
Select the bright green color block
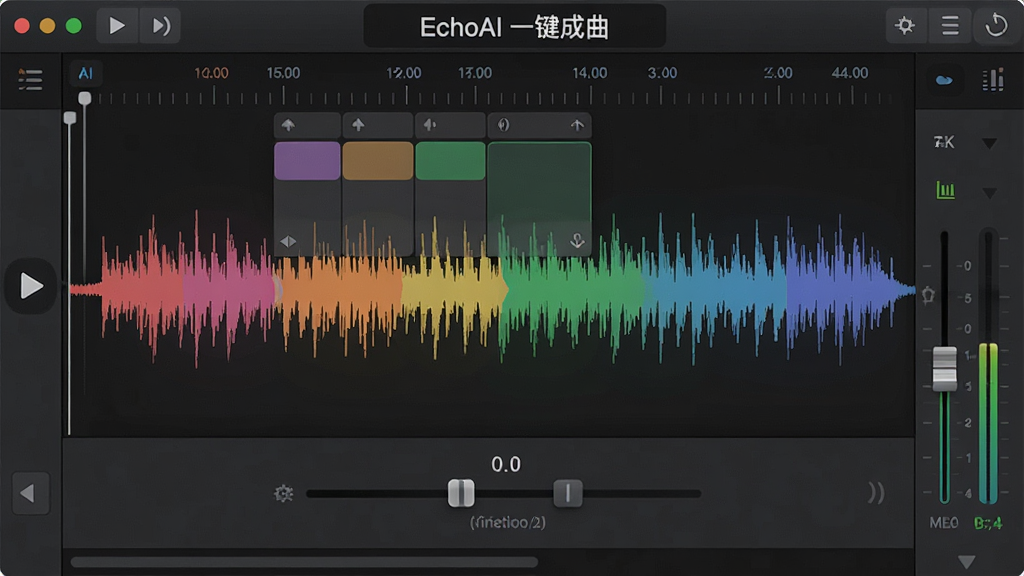(451, 161)
